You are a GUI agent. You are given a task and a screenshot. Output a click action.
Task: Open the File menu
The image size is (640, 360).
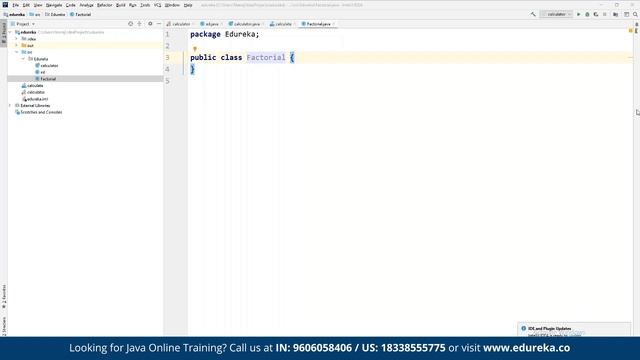pyautogui.click(x=16, y=5)
